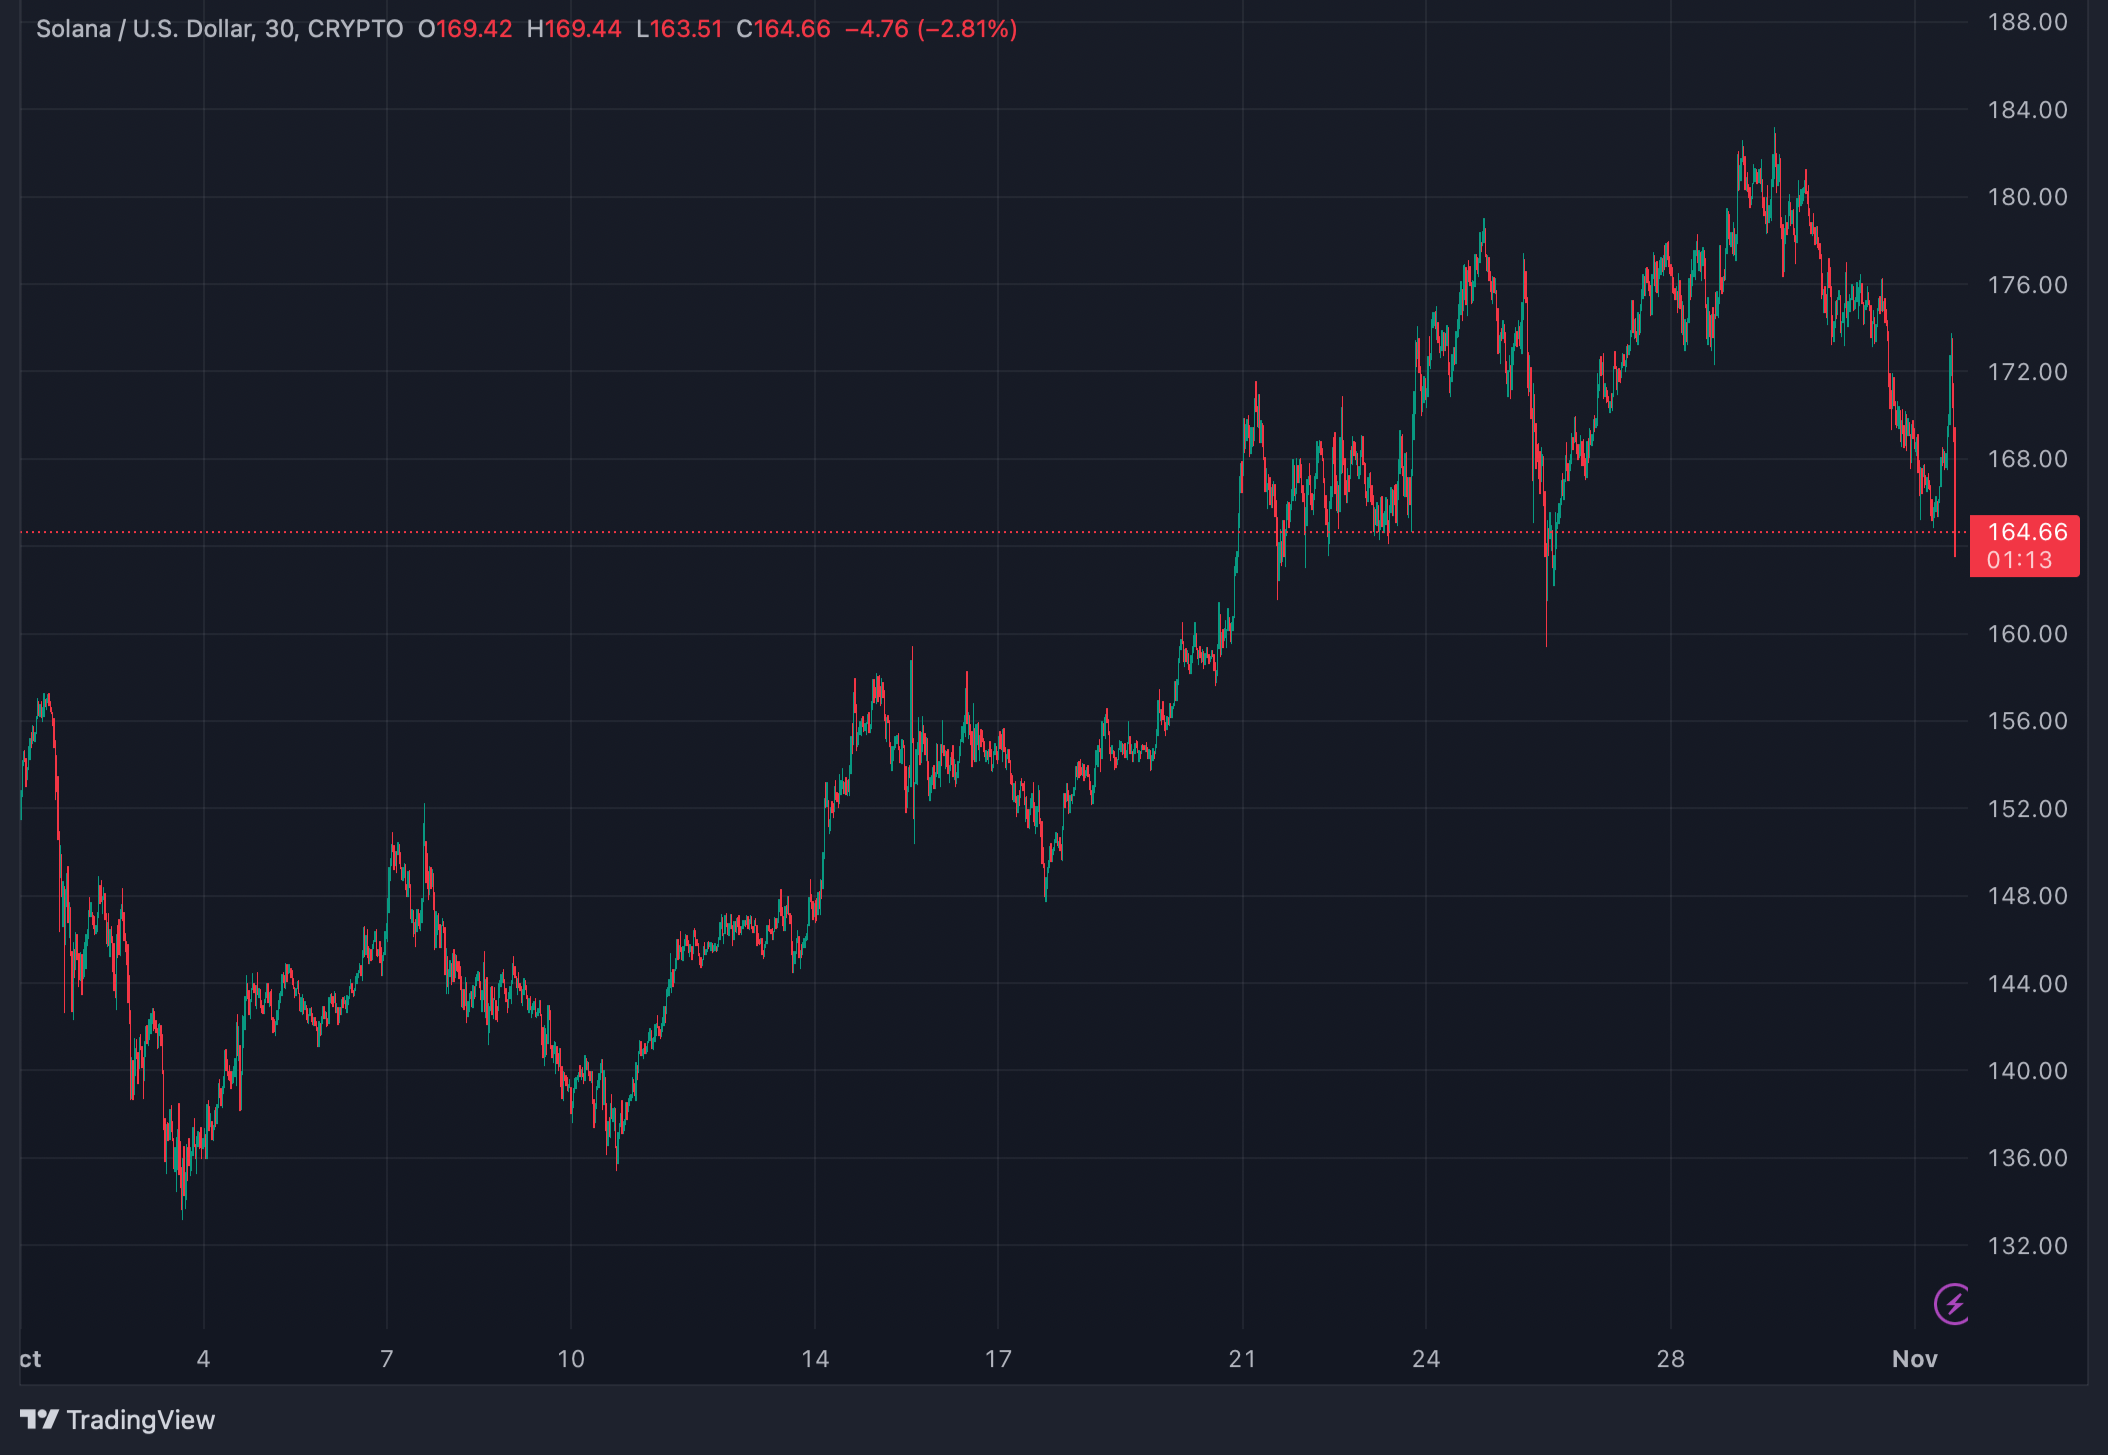Click the 180.00 price scale label
Viewport: 2108px width, 1455px height.
pyautogui.click(x=2027, y=197)
